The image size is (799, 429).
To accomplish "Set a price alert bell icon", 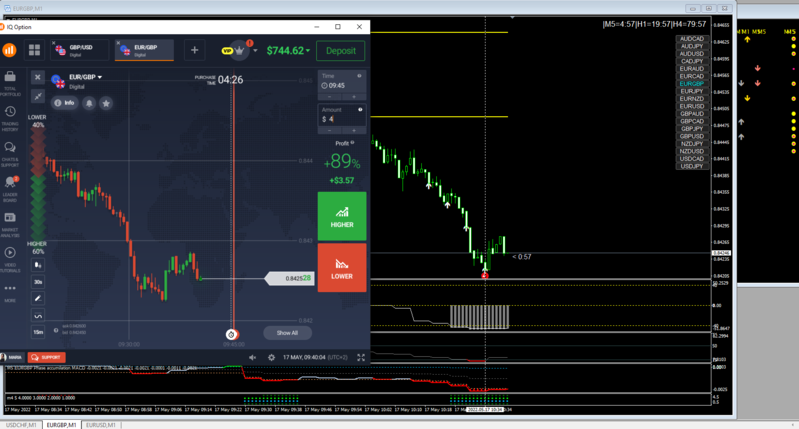I will [89, 103].
